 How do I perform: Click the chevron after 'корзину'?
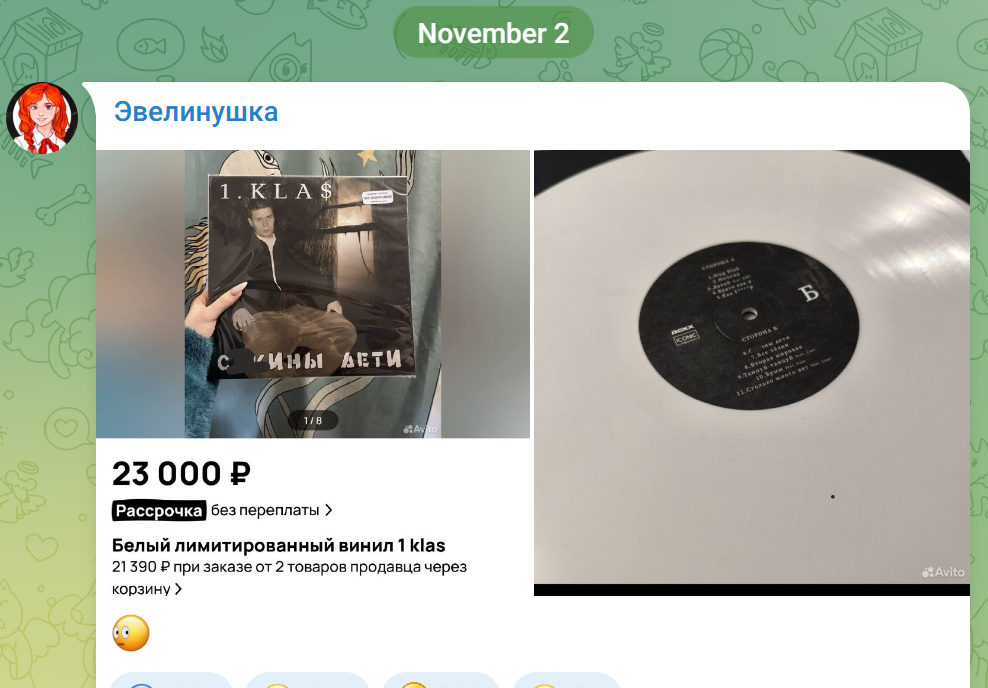178,589
